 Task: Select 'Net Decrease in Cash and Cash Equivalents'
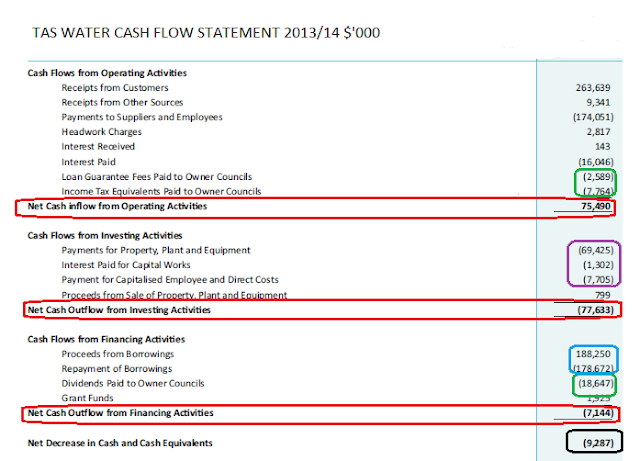click(120, 443)
